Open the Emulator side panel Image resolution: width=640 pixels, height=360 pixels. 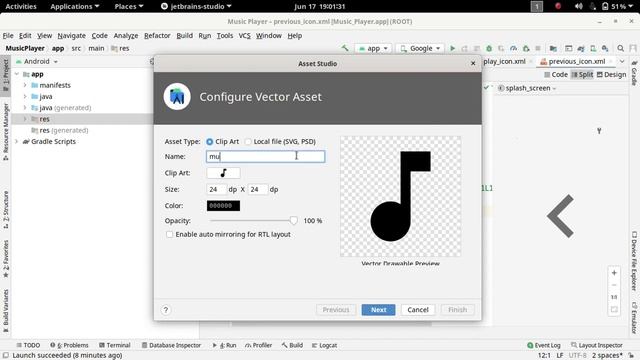click(634, 318)
